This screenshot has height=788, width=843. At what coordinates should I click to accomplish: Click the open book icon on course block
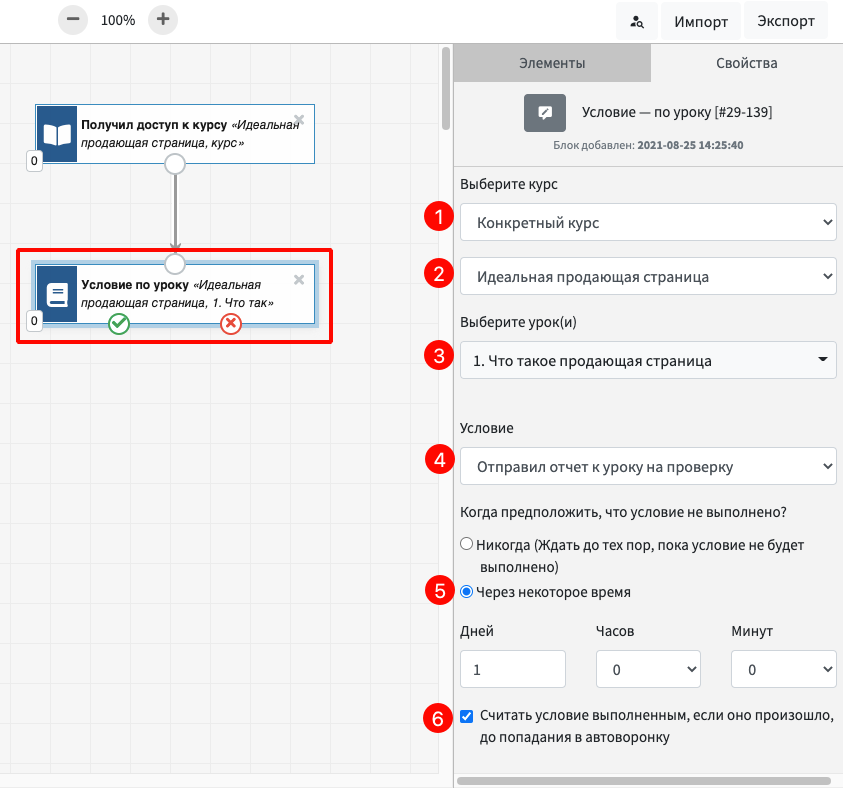[57, 134]
